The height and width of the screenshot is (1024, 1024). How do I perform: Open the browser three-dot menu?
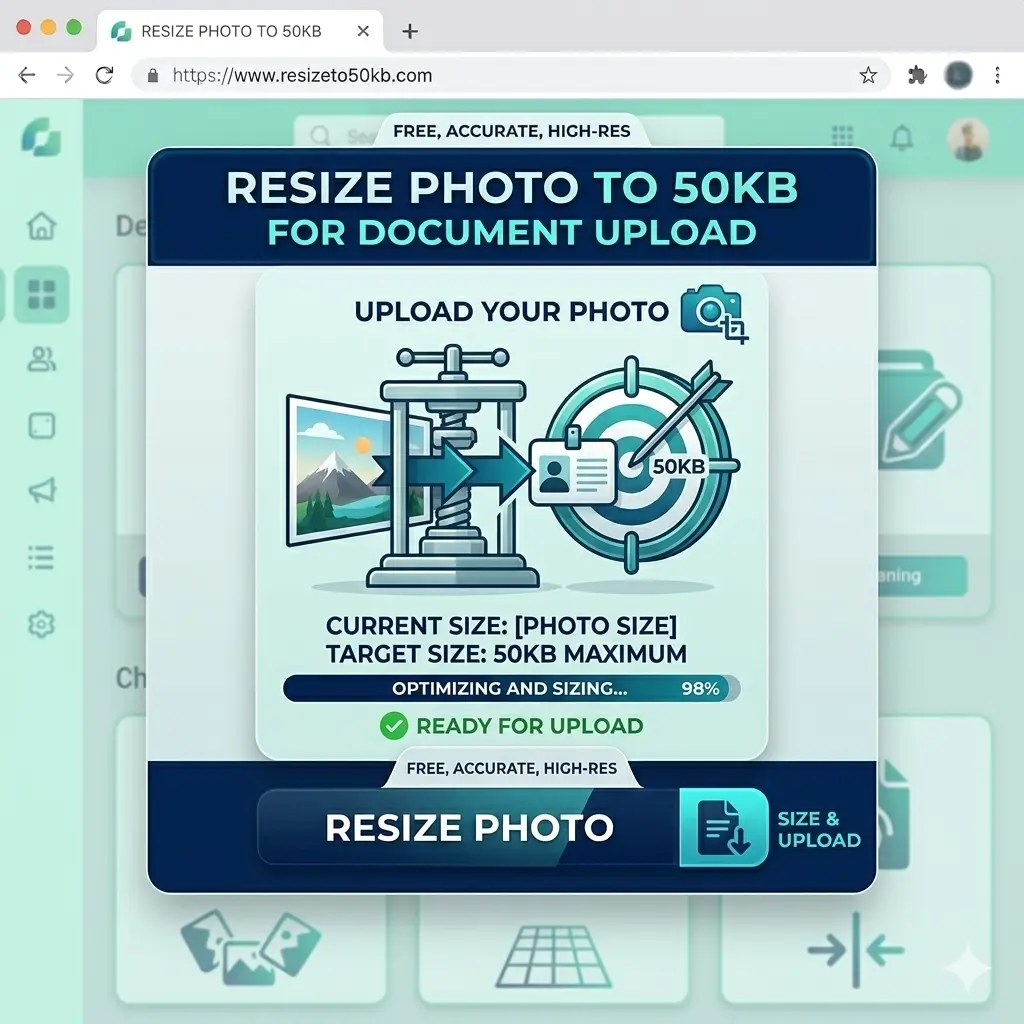pos(997,75)
